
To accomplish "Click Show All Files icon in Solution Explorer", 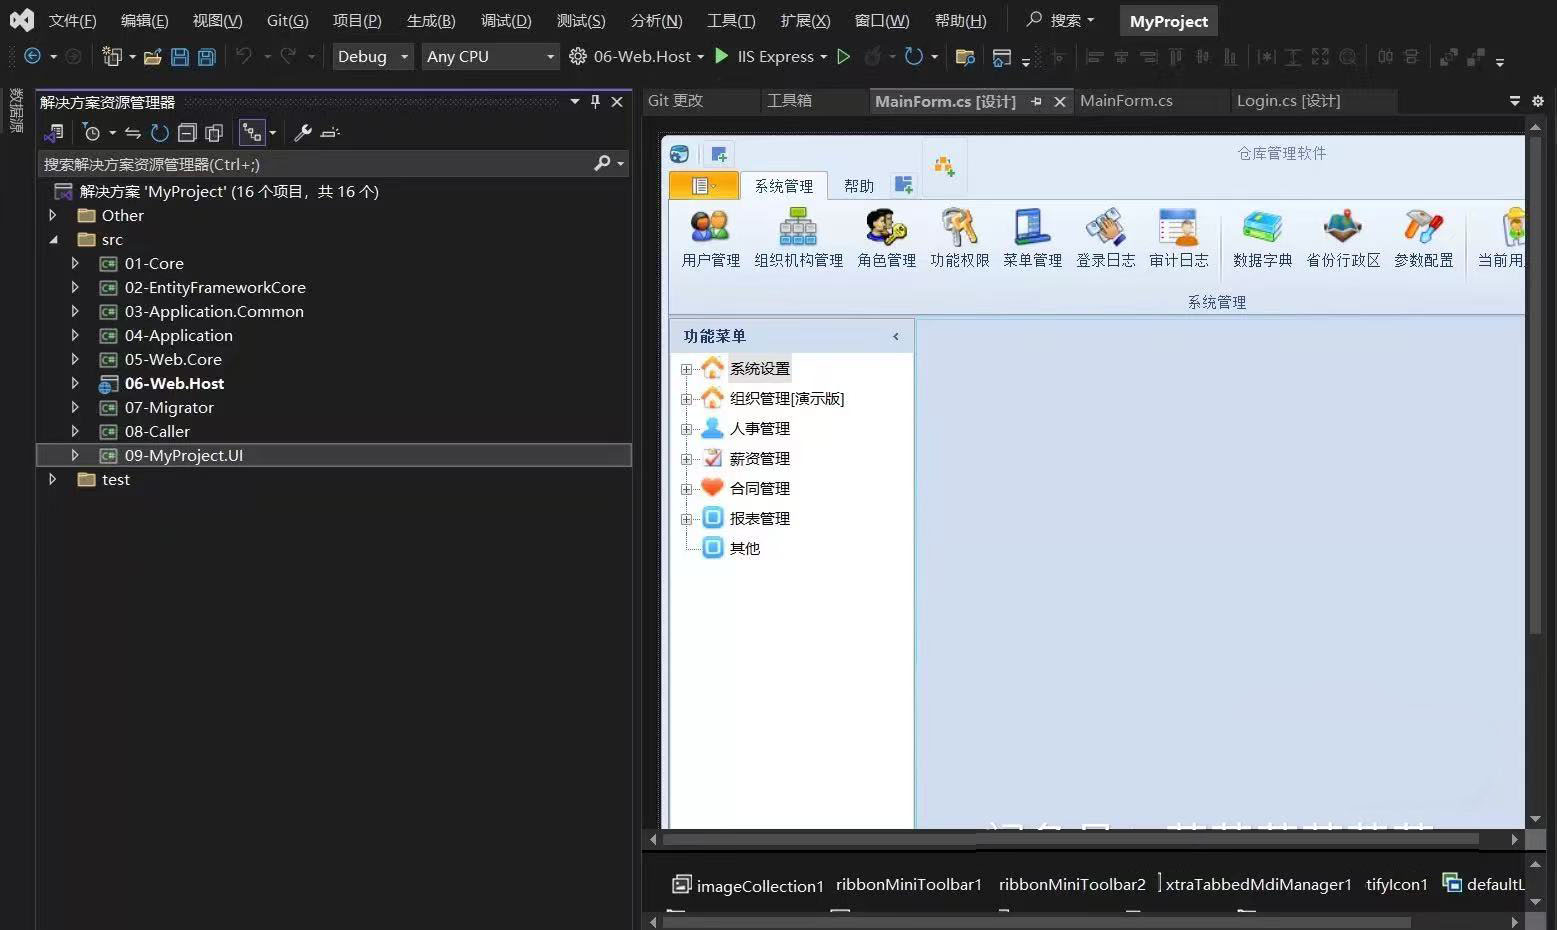I will tap(214, 133).
